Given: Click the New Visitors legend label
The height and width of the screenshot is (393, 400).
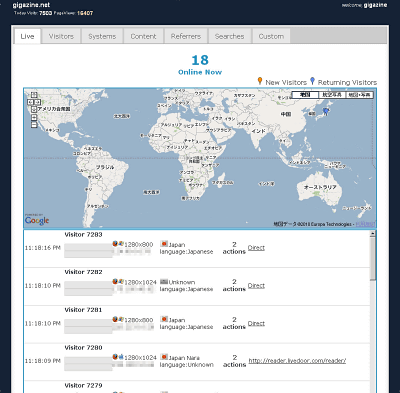Looking at the screenshot, I should 286,82.
